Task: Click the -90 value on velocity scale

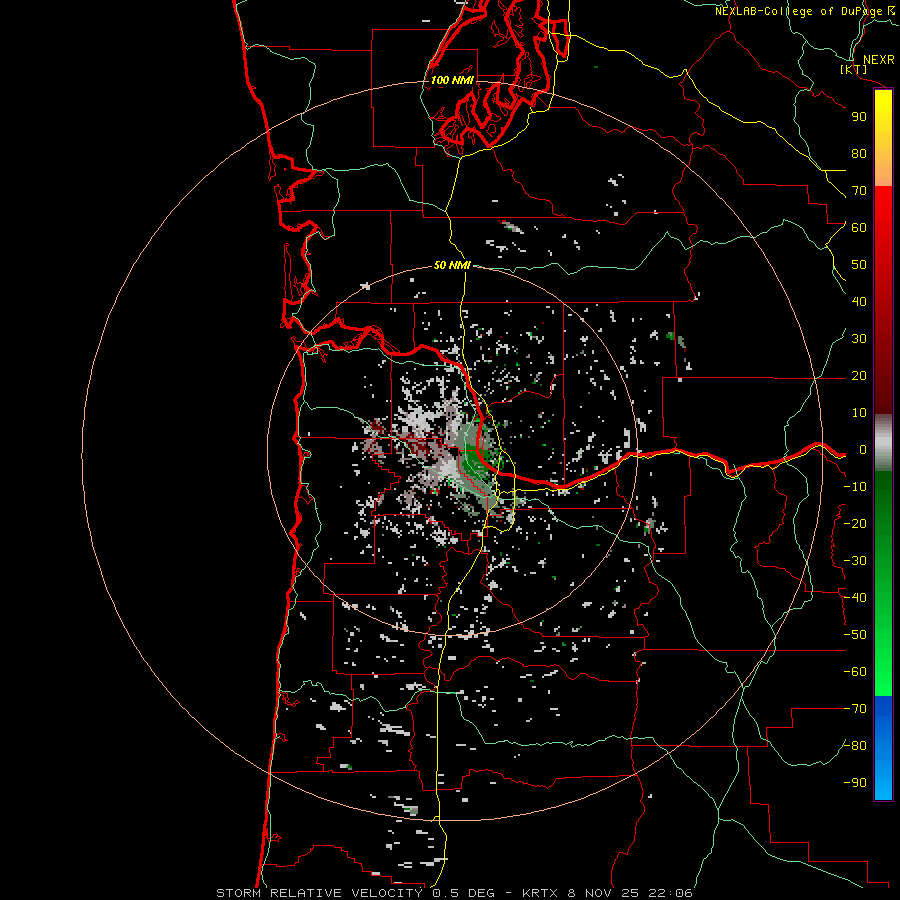Action: (855, 783)
